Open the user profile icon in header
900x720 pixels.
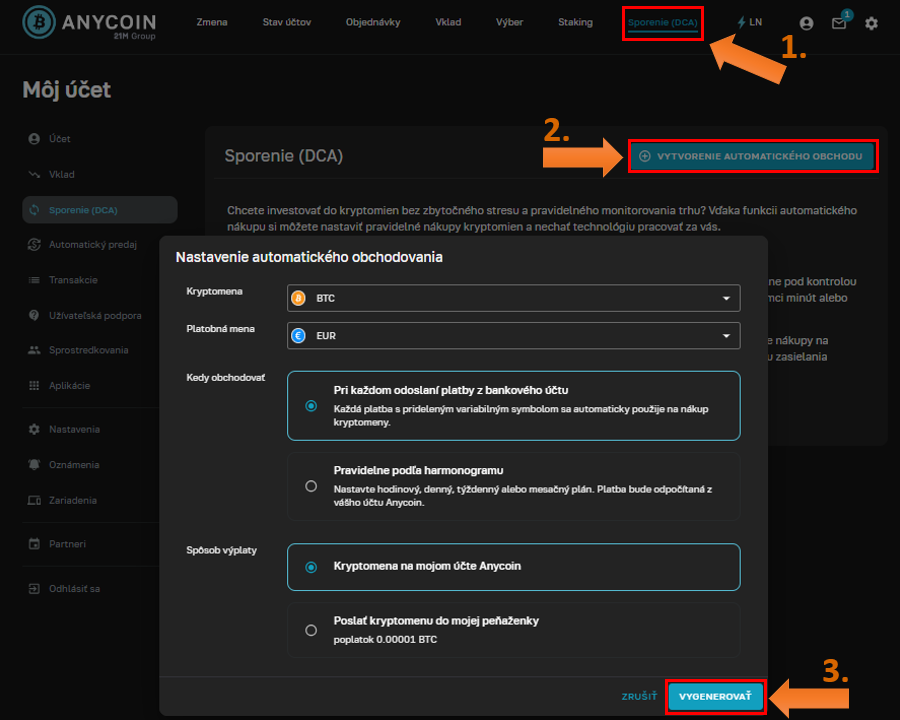[806, 23]
